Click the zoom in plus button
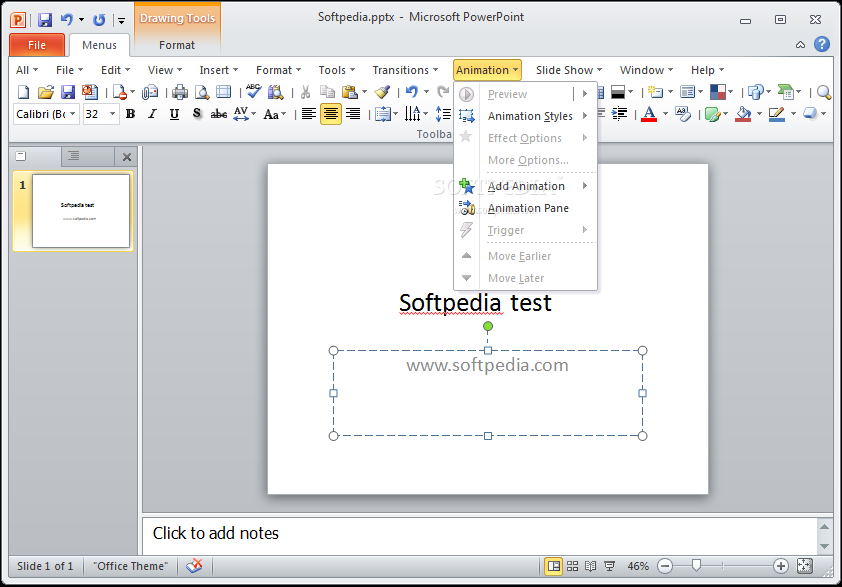 780,566
